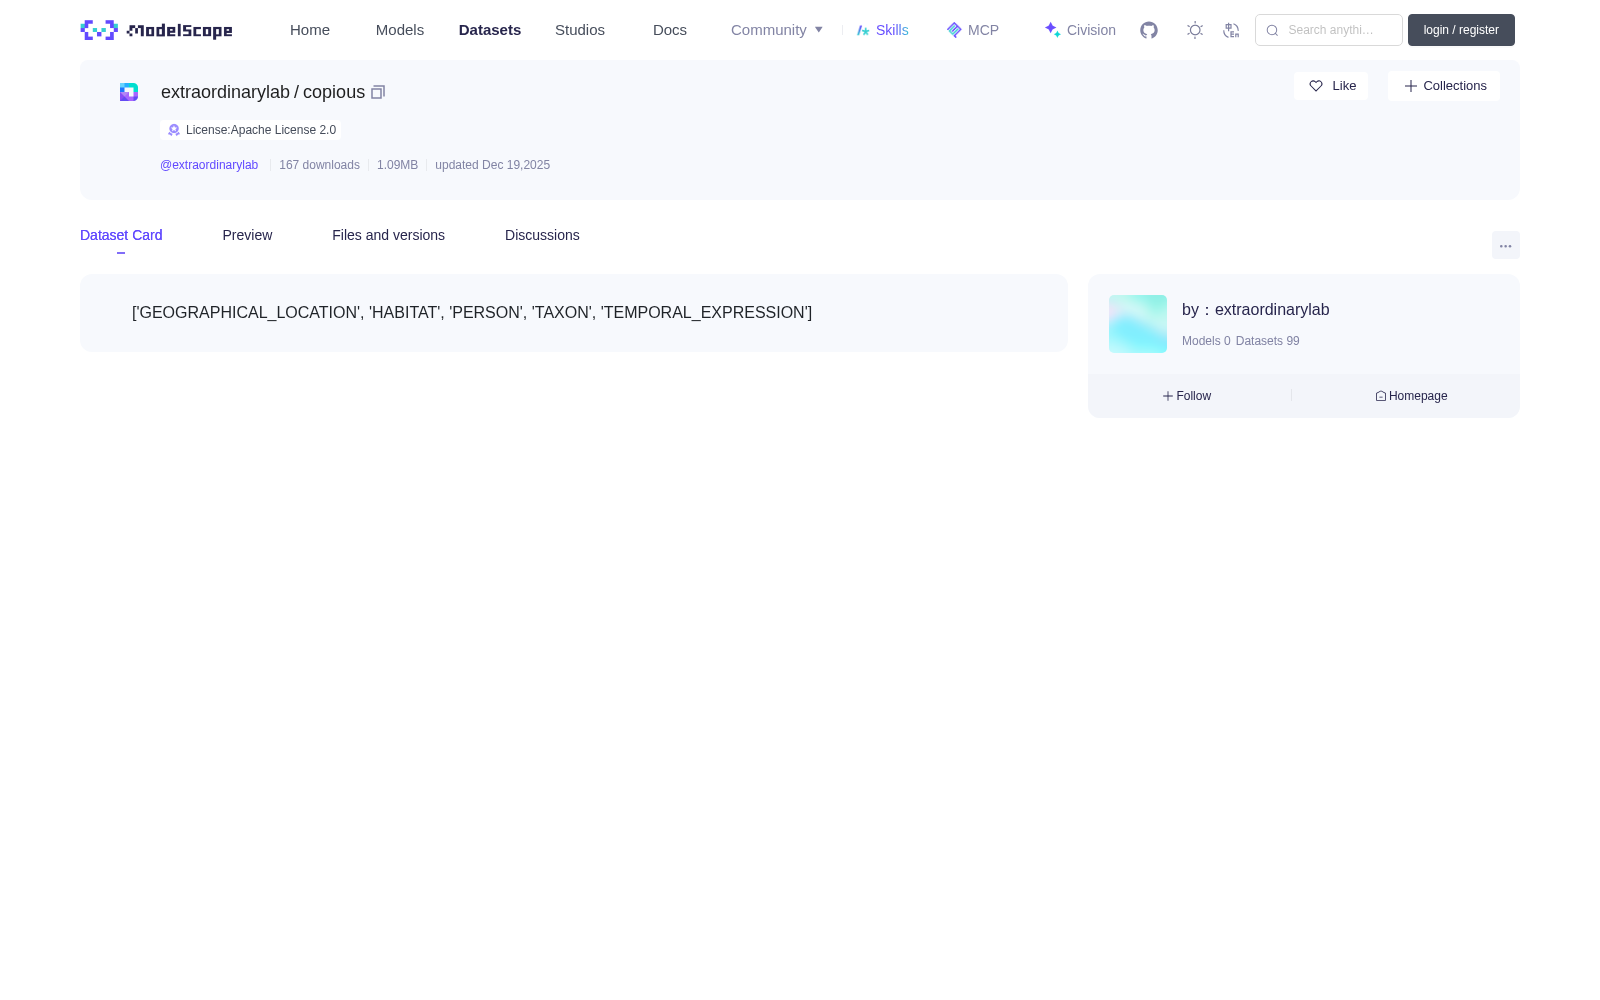Click the Civision sparkle icon
Image resolution: width=1600 pixels, height=1000 pixels.
pos(1052,30)
